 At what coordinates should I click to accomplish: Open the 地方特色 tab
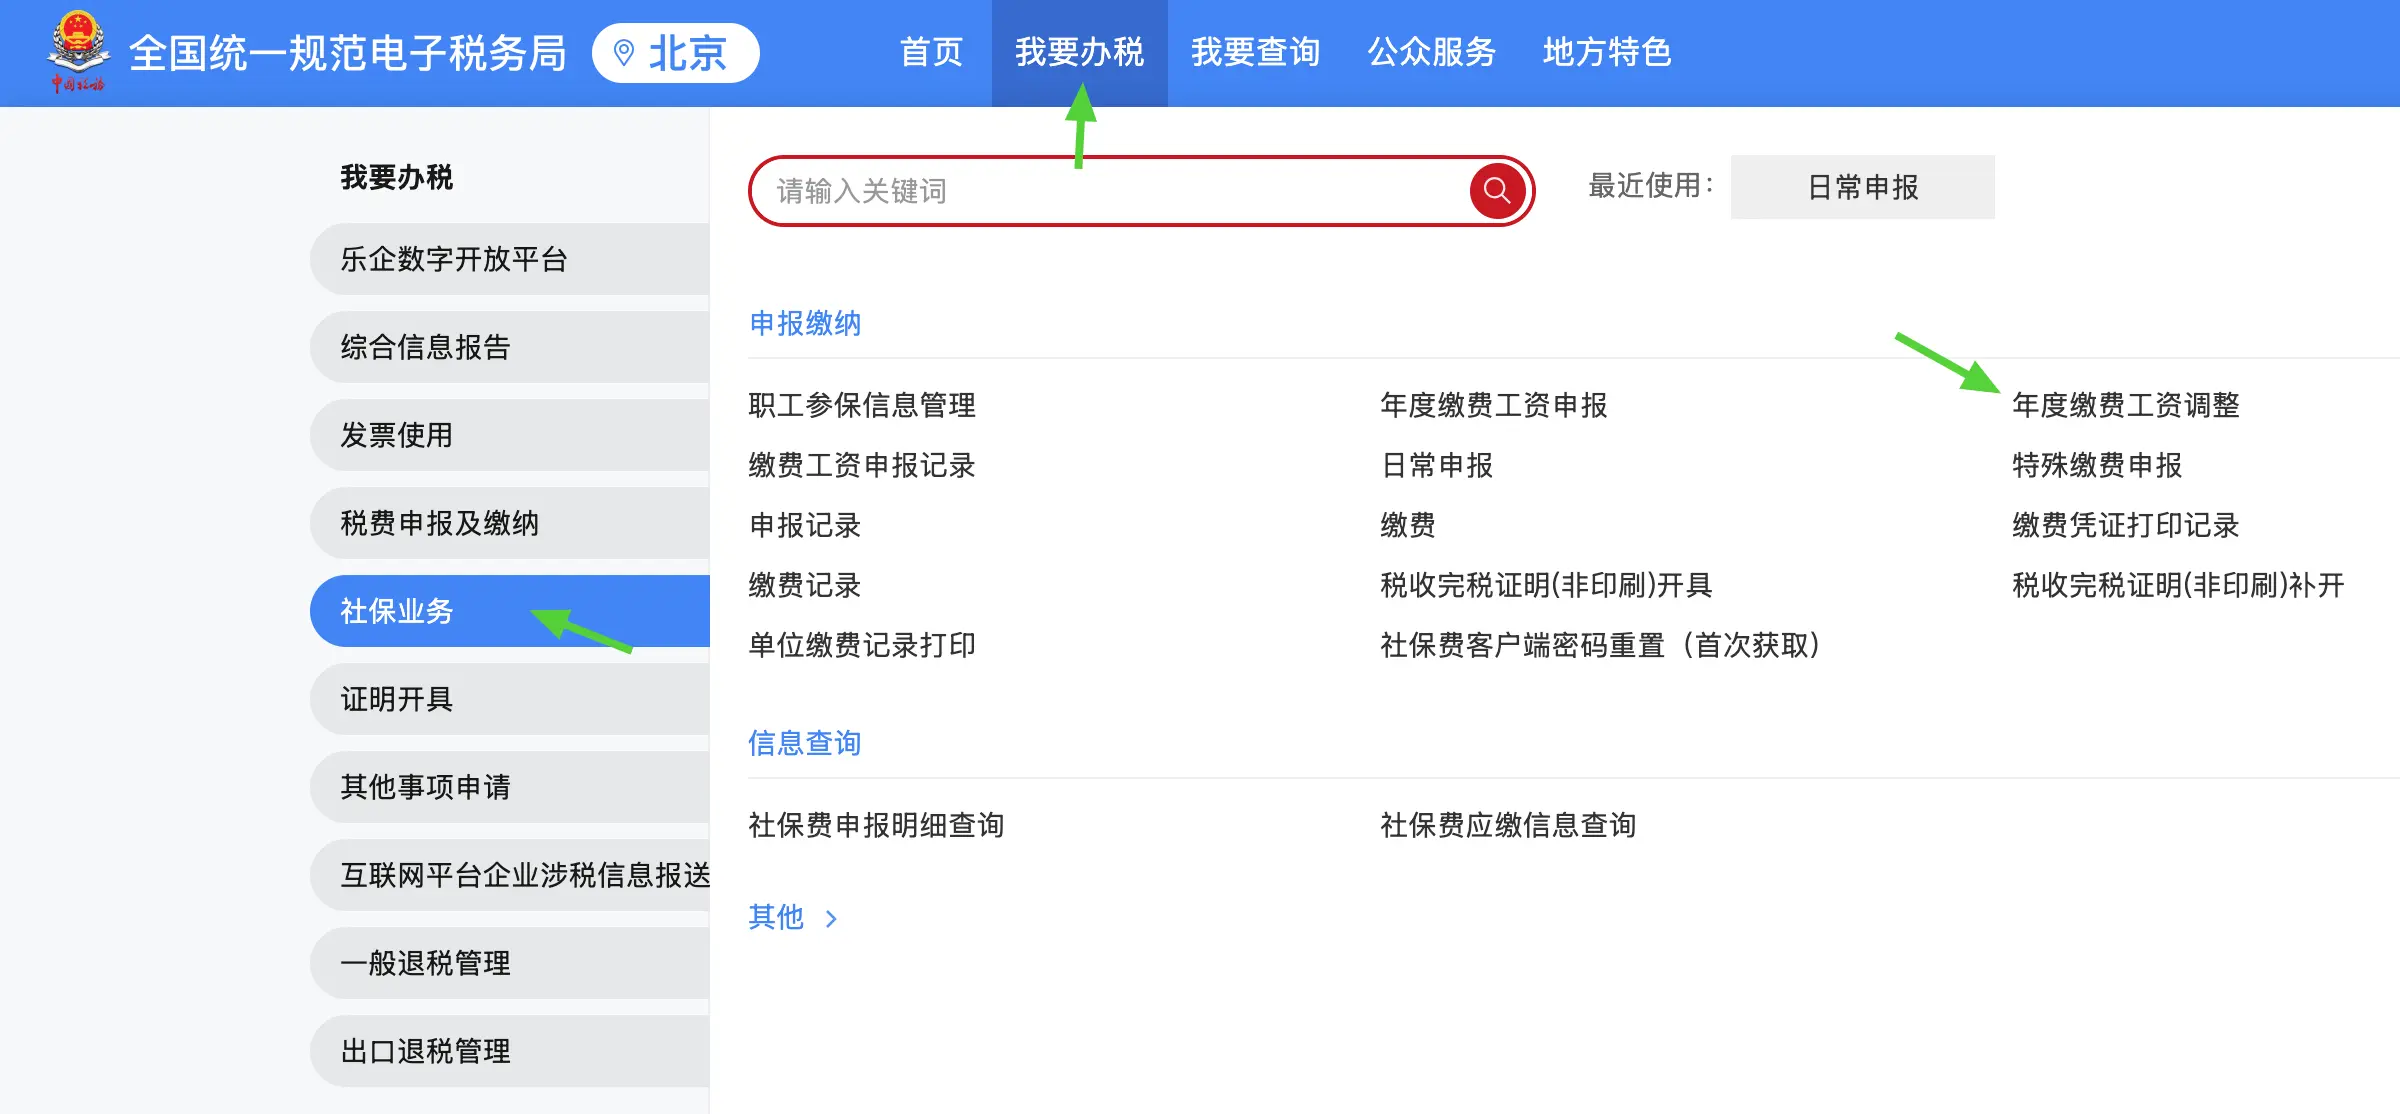[1607, 52]
